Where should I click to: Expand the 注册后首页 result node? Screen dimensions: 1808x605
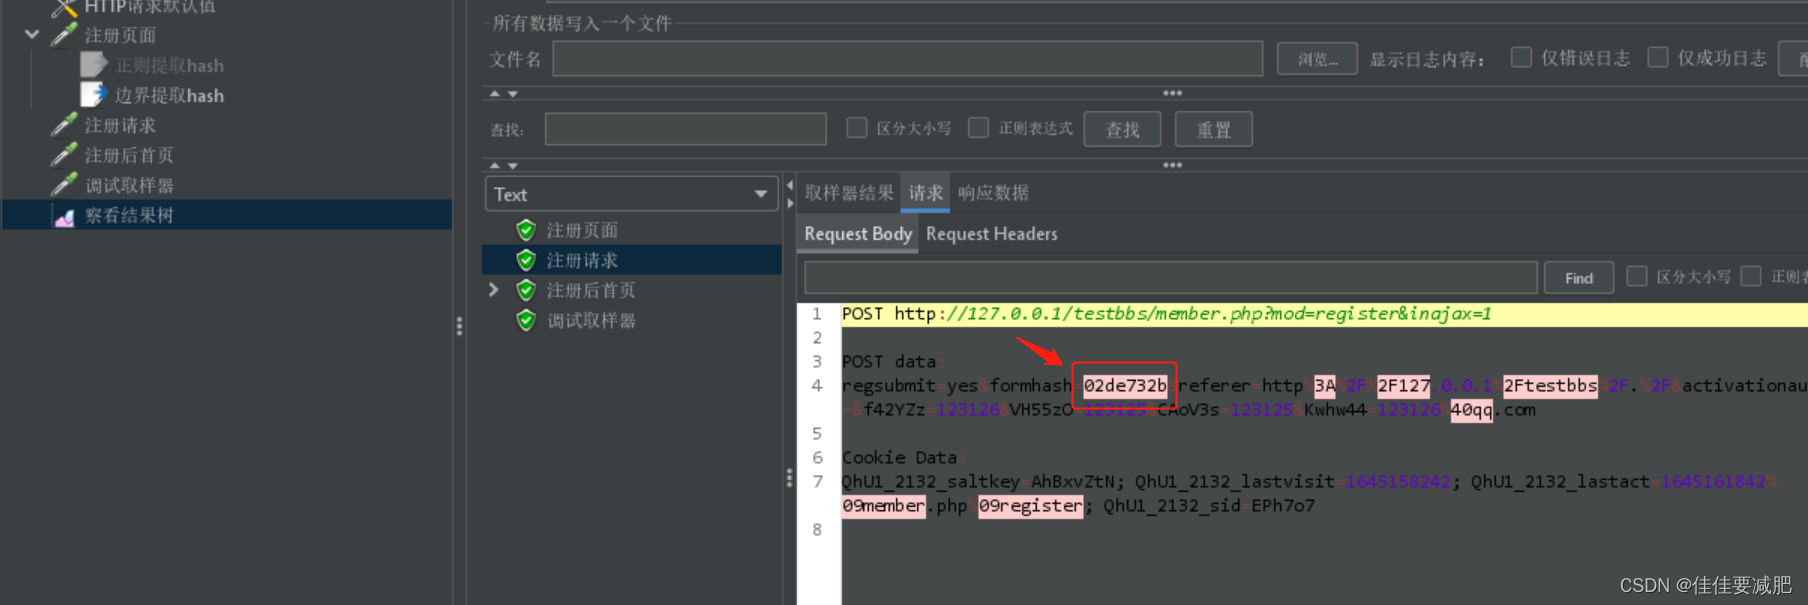click(494, 290)
